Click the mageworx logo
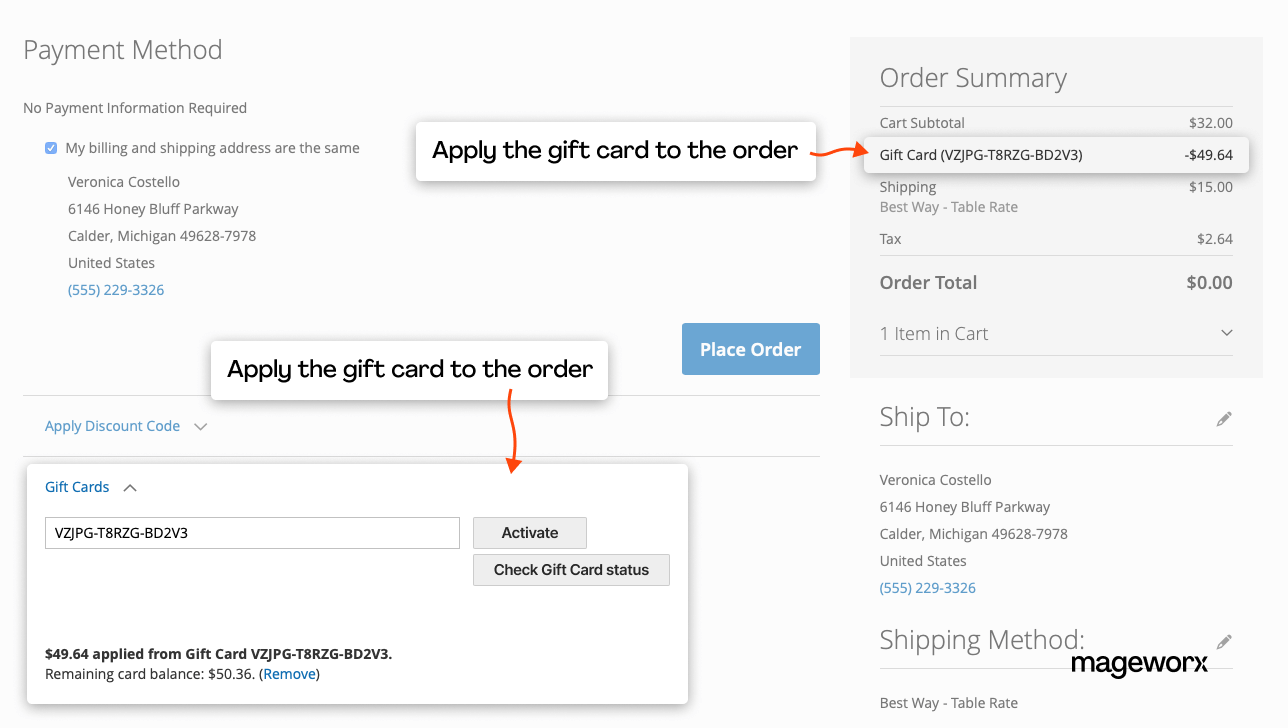 (1139, 663)
